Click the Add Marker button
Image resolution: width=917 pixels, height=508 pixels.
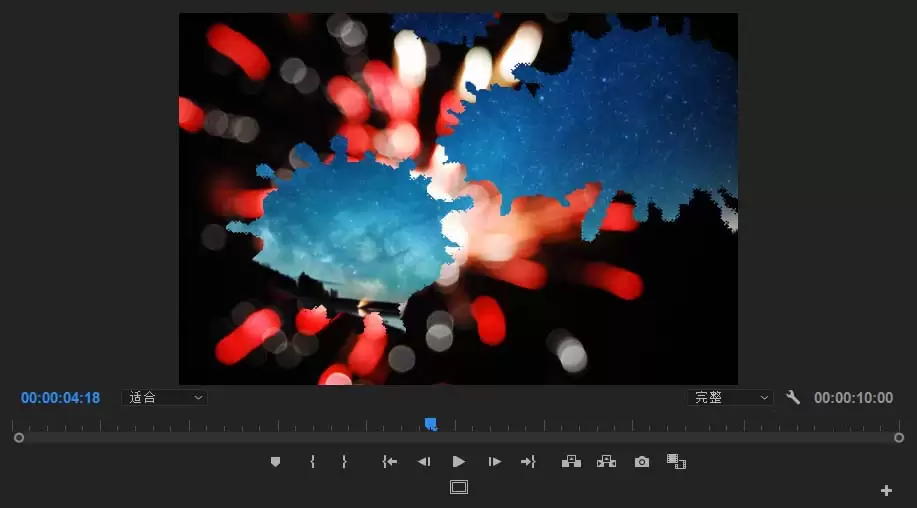point(276,462)
